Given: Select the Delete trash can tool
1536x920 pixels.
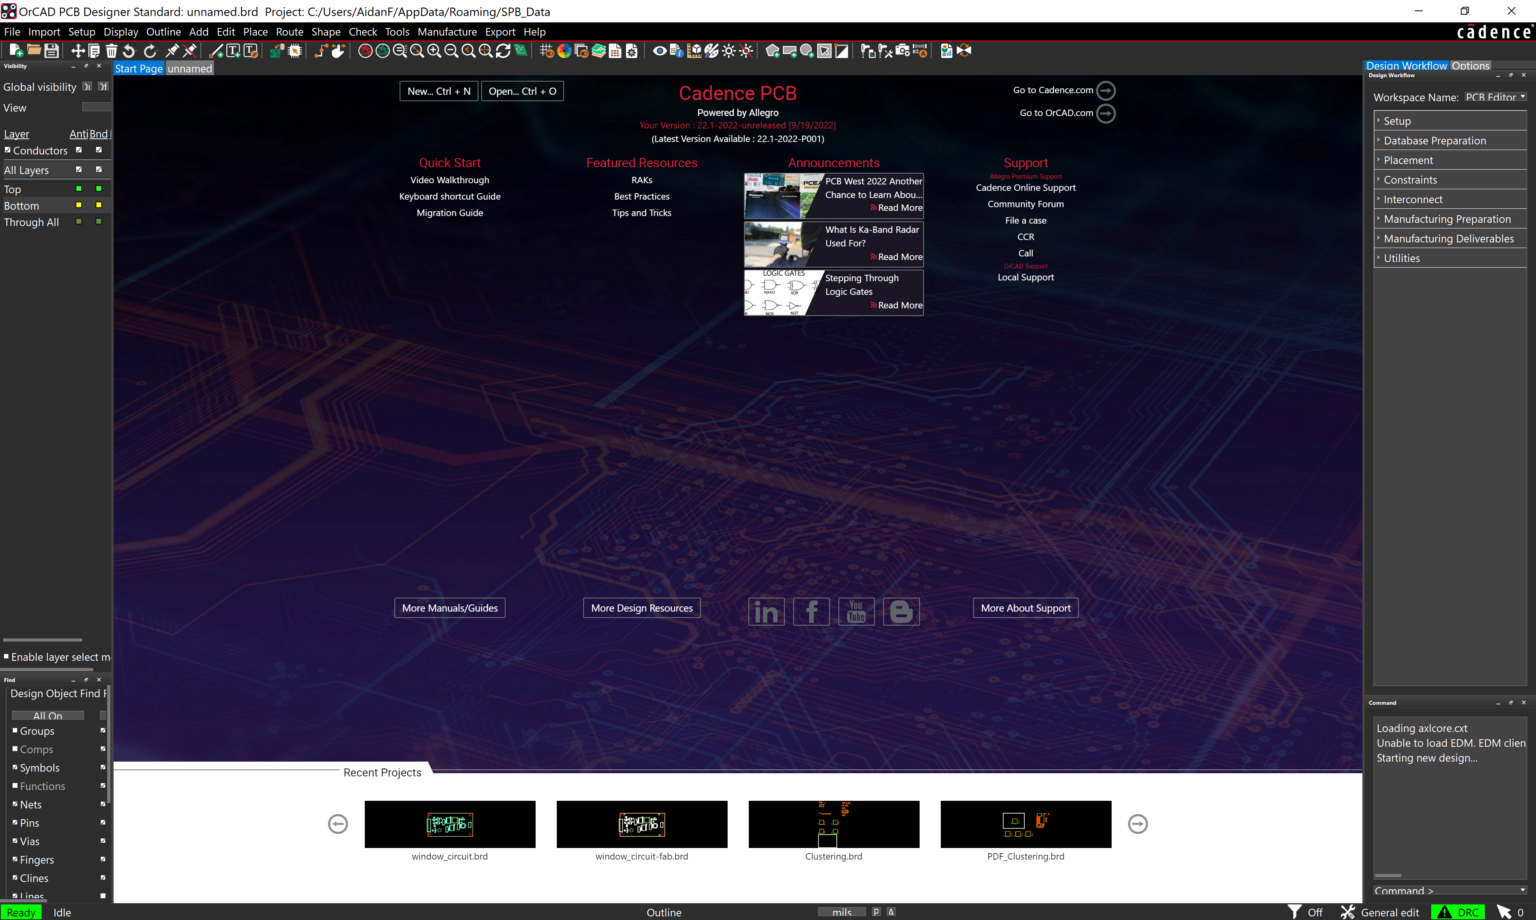Looking at the screenshot, I should [x=111, y=51].
